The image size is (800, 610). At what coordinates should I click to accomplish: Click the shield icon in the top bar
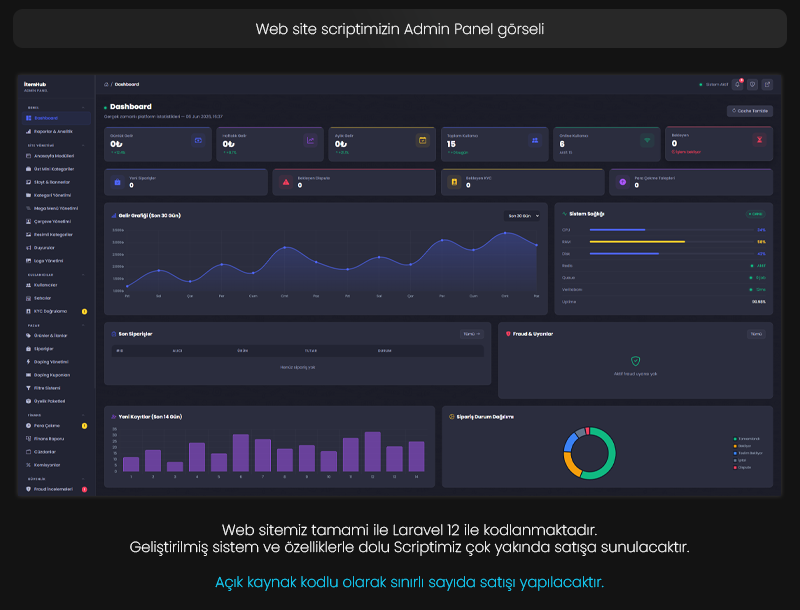coord(753,85)
